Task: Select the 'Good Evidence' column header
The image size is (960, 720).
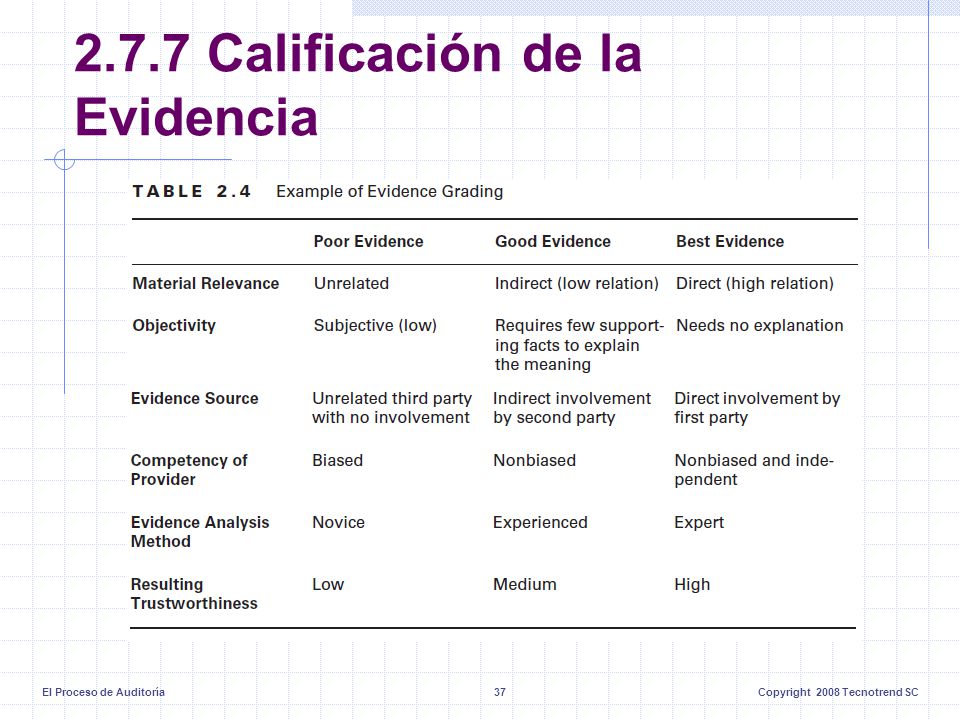Action: pos(553,241)
